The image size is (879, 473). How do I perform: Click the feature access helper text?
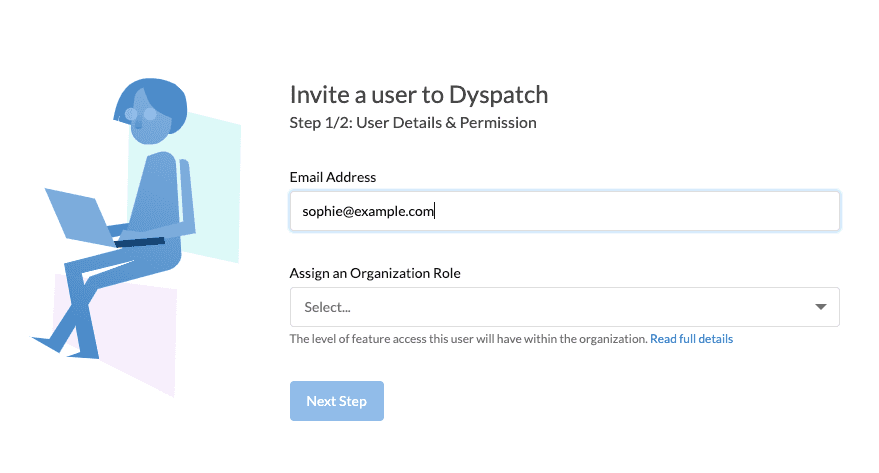469,339
